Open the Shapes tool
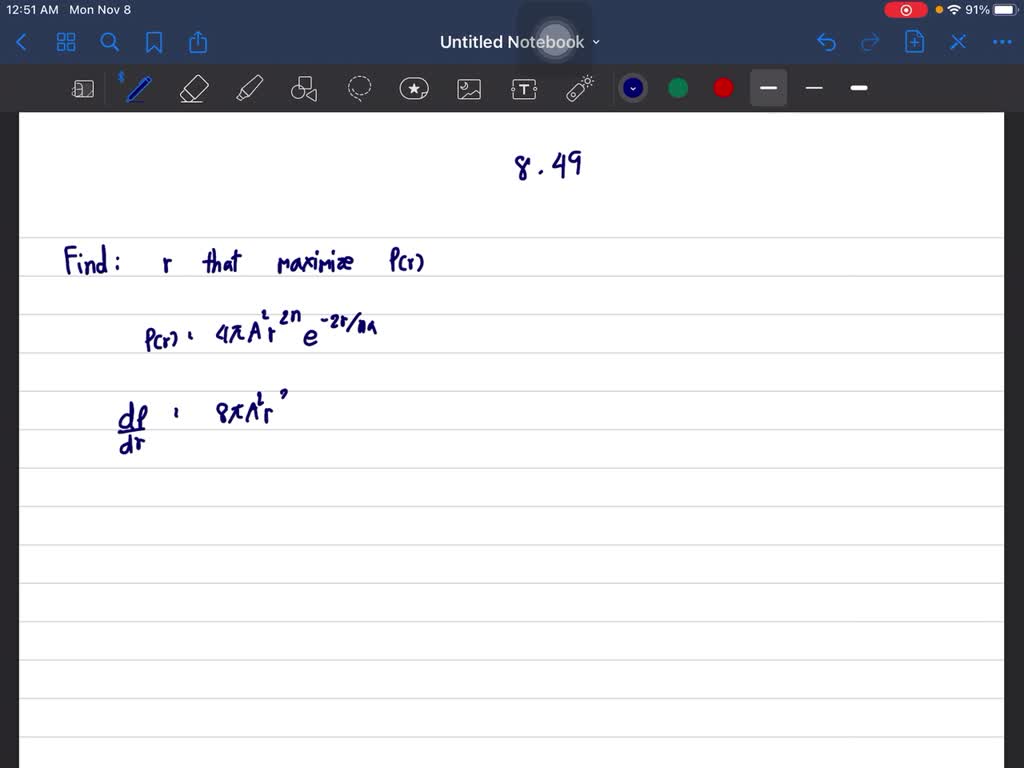This screenshot has width=1024, height=768. pyautogui.click(x=304, y=88)
